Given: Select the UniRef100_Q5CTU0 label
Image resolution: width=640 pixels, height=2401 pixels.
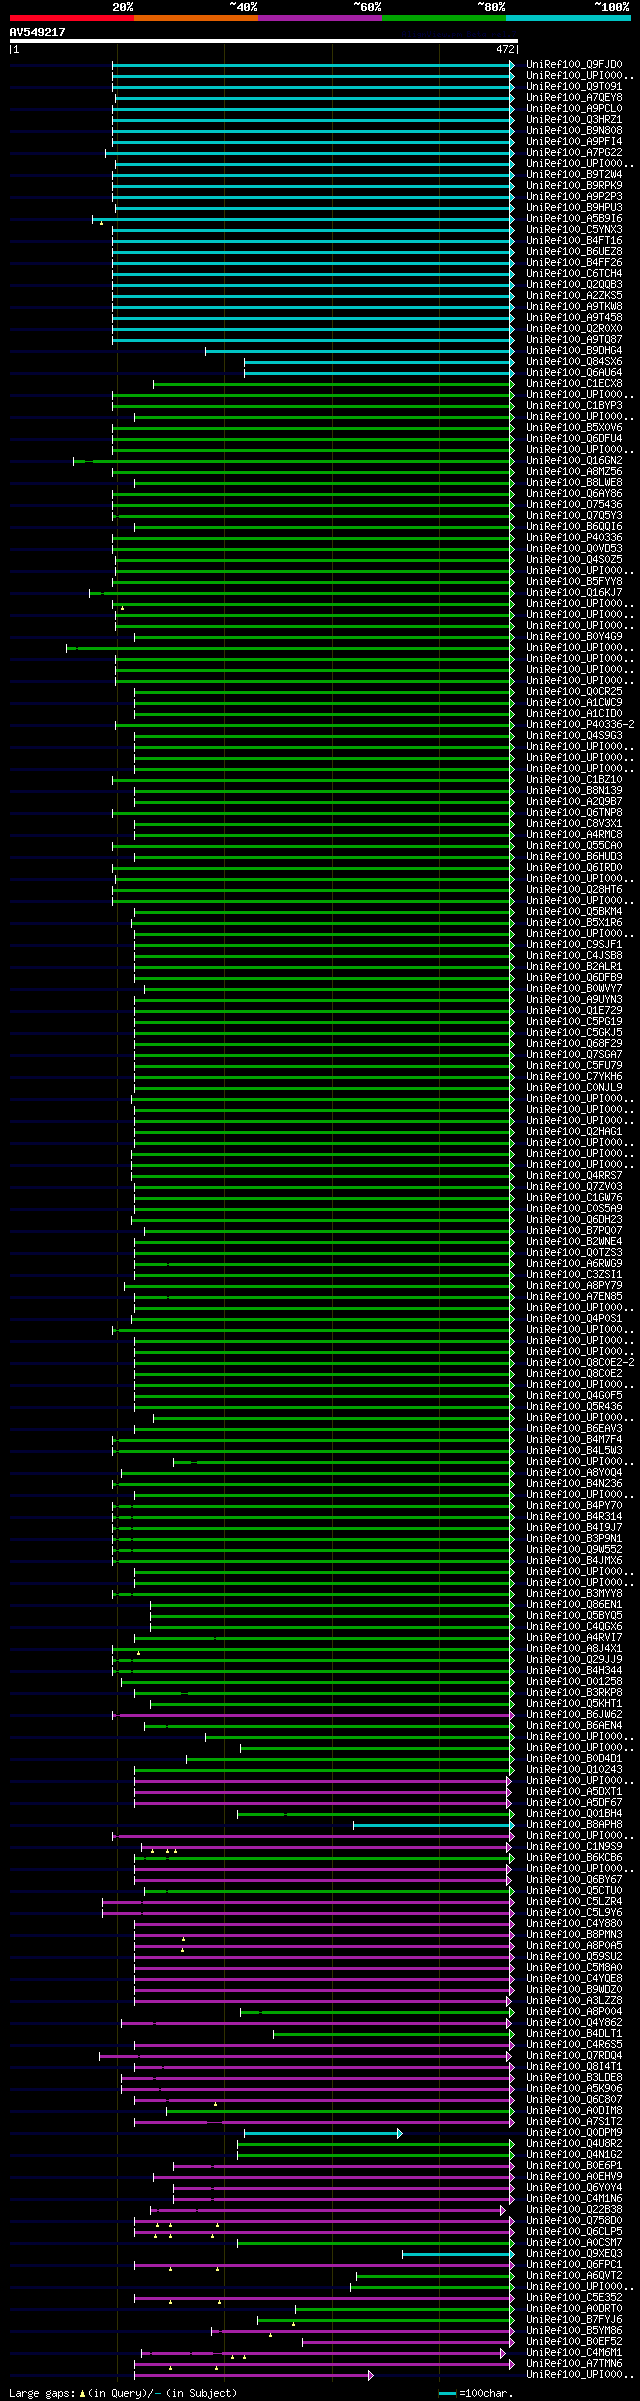Looking at the screenshot, I should tap(574, 1891).
